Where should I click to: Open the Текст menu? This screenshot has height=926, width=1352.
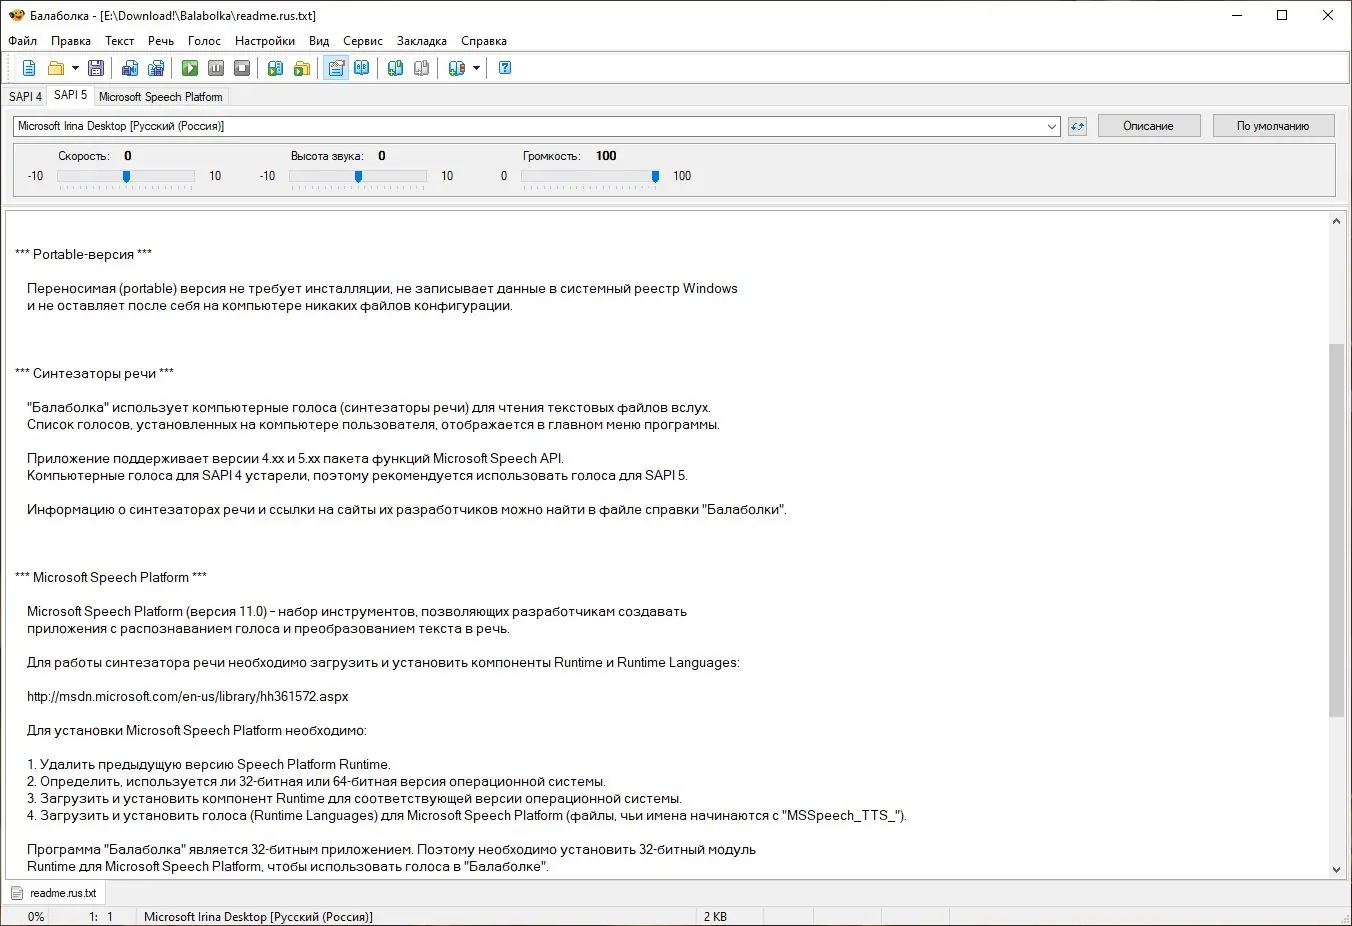pyautogui.click(x=120, y=41)
